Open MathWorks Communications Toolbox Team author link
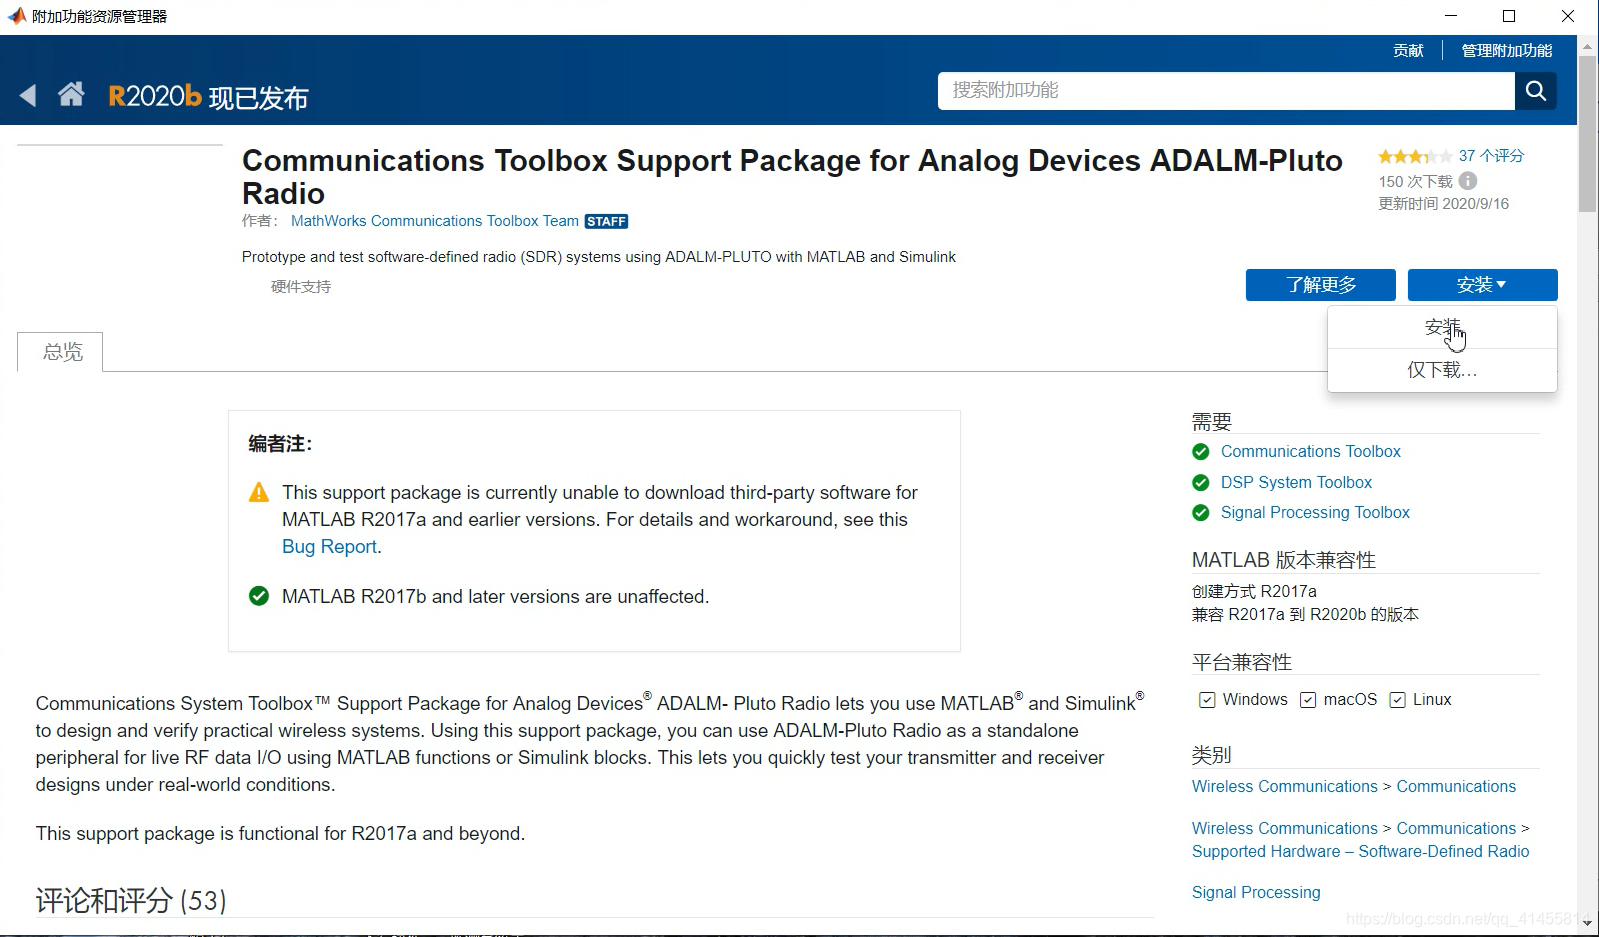Viewport: 1599px width, 937px height. (x=434, y=221)
